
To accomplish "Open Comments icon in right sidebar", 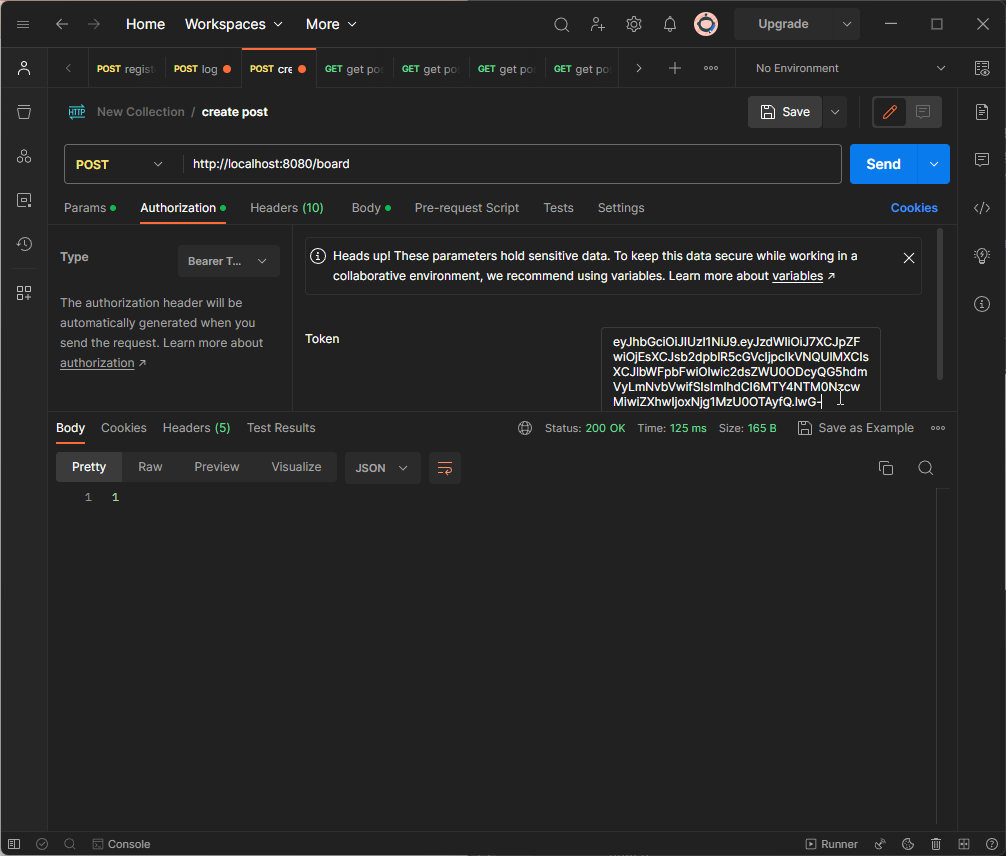I will tap(982, 159).
